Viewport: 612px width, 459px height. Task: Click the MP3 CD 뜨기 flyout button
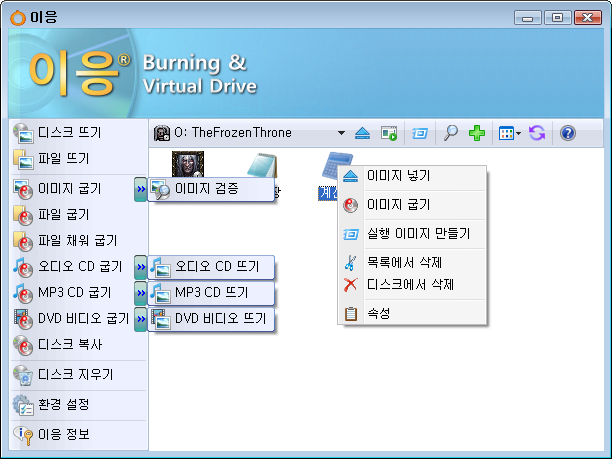(211, 293)
